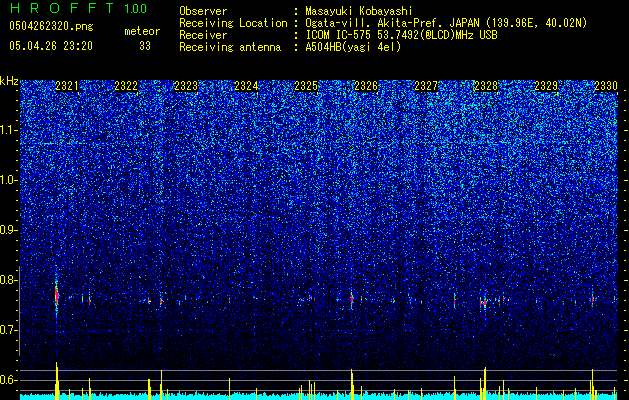629x400 pixels.
Task: Click the 2327 time marker
Action: coord(426,86)
